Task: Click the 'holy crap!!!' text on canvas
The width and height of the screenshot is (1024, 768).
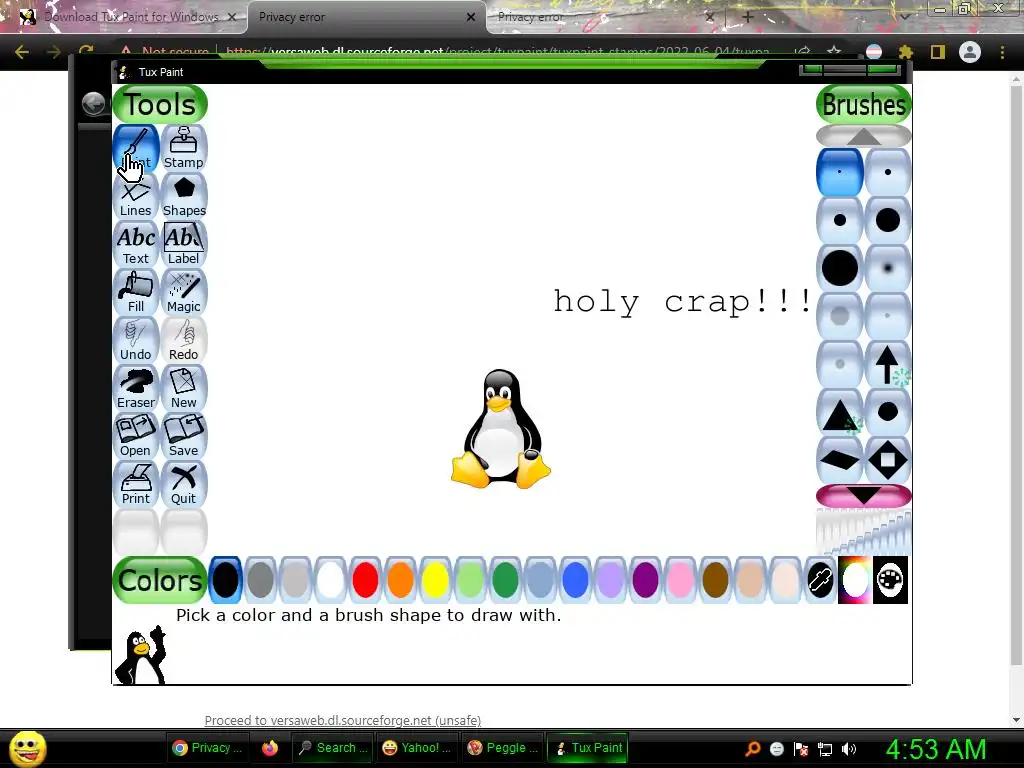Action: 682,302
